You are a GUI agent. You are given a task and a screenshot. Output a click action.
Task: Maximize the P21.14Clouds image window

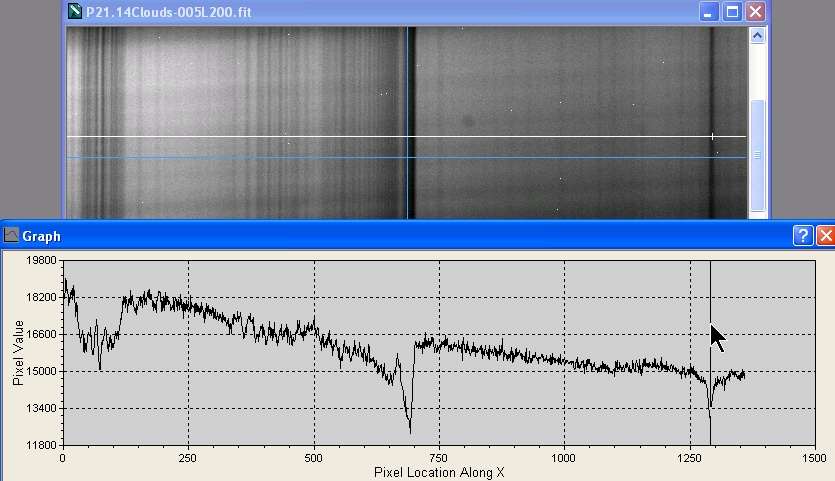(x=732, y=13)
